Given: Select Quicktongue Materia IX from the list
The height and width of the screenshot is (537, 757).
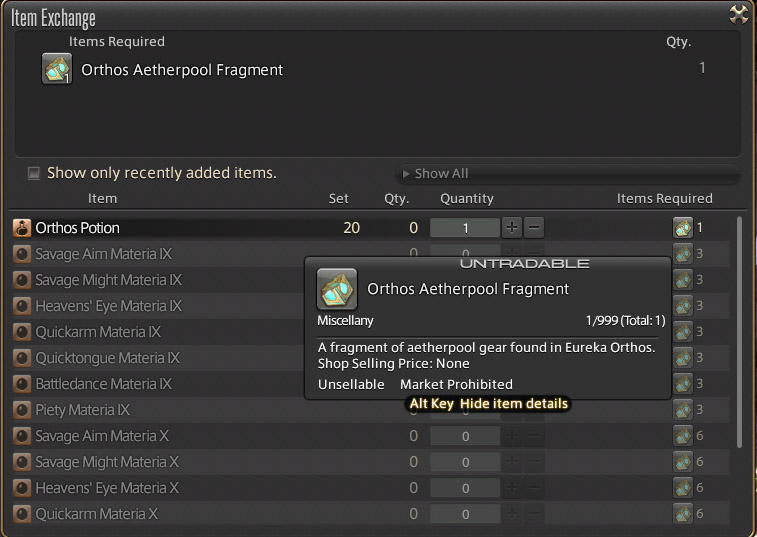Looking at the screenshot, I should [x=107, y=358].
